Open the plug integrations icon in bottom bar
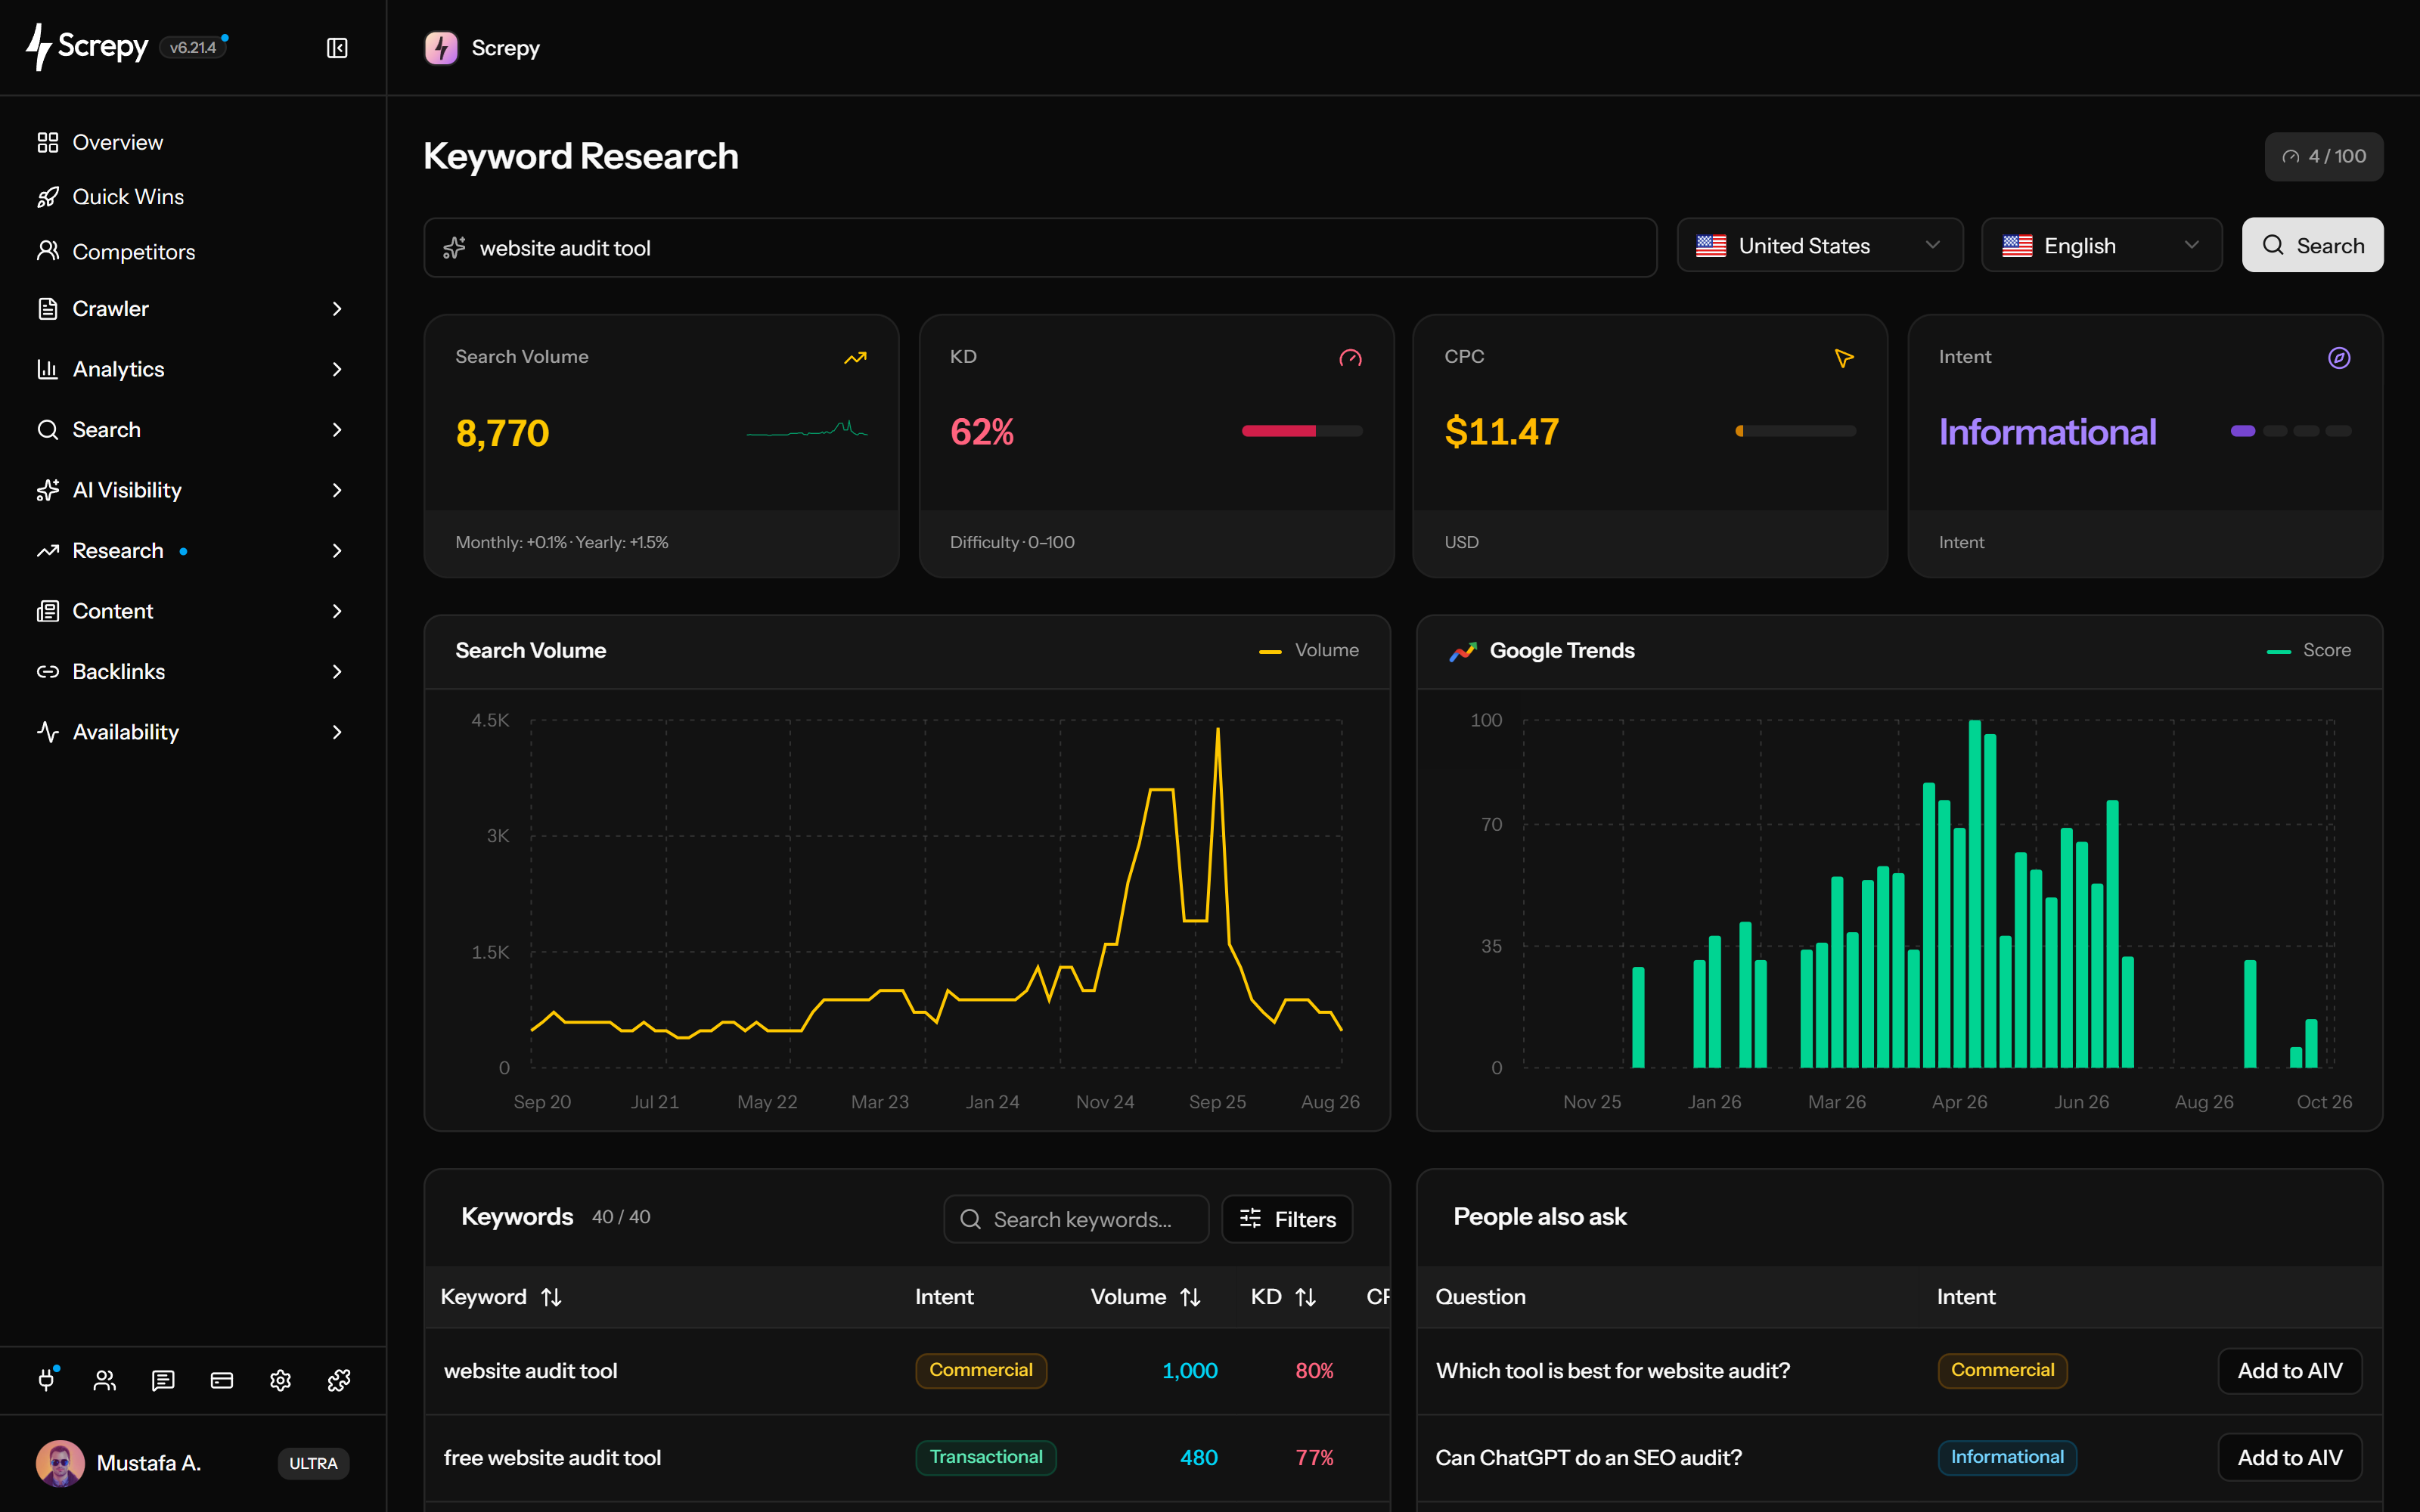 [x=47, y=1380]
